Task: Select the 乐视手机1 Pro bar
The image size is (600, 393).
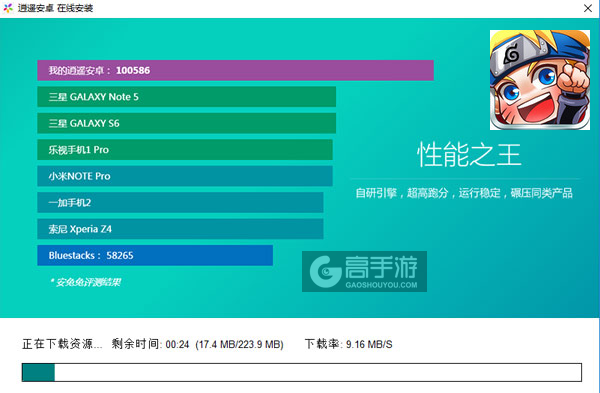Action: tap(185, 150)
